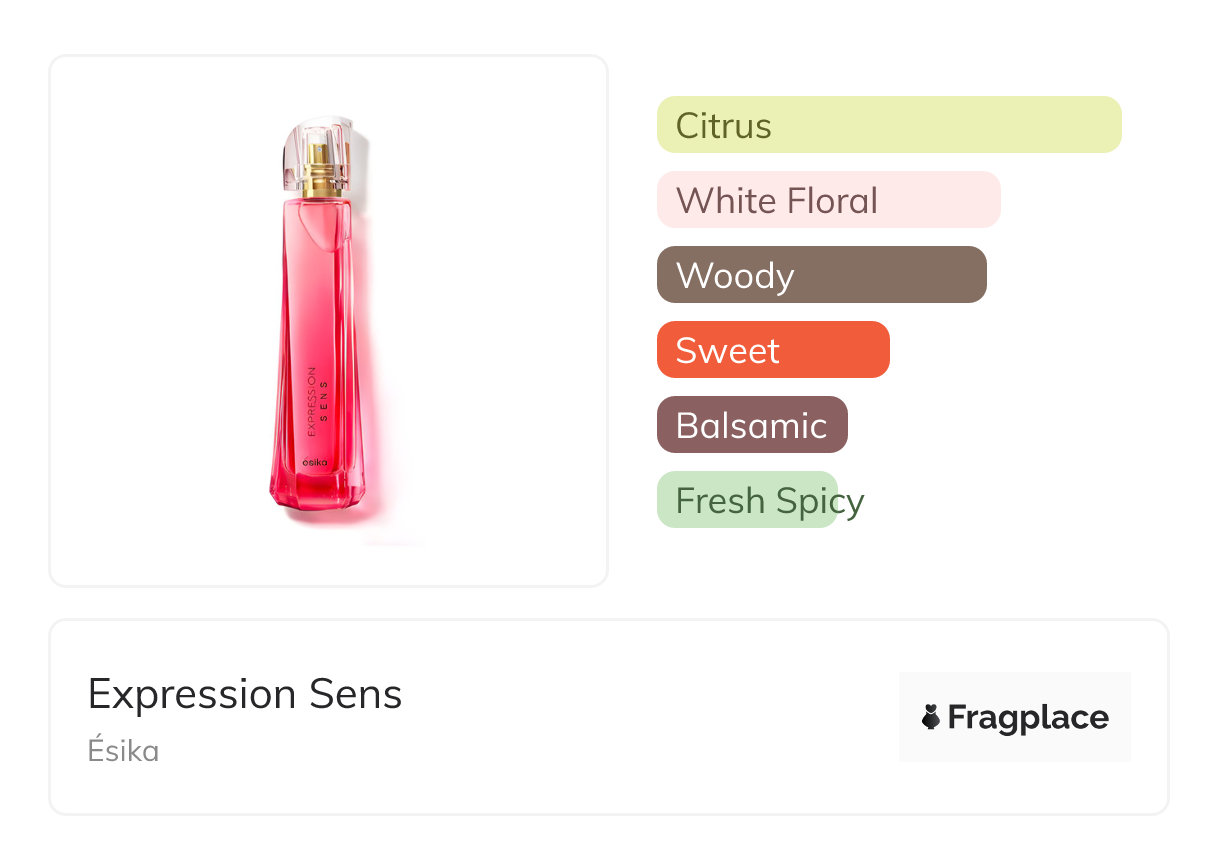Pick the Balsamic accord bar
1218x864 pixels.
tap(752, 425)
